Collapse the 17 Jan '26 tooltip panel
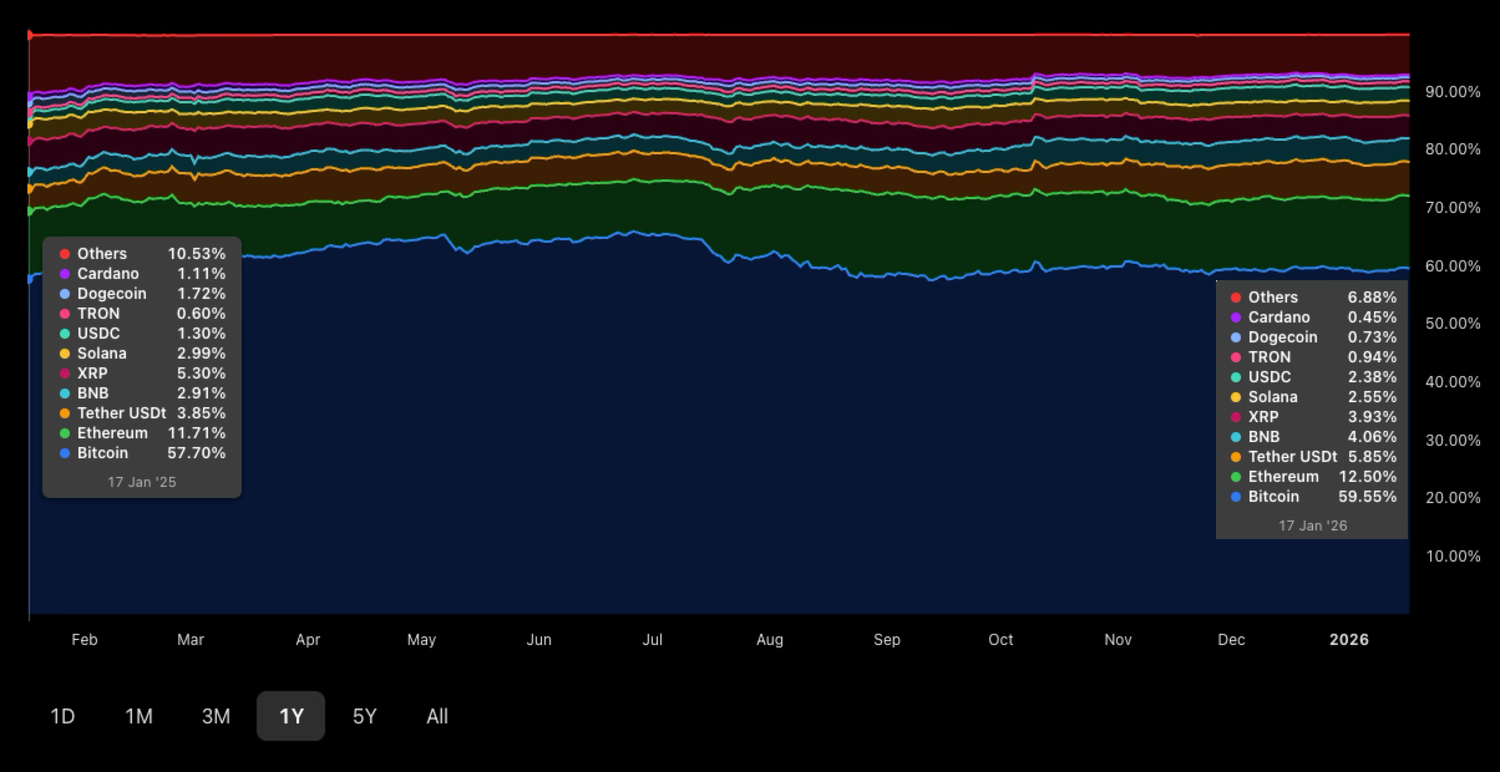The height and width of the screenshot is (772, 1500). [1311, 525]
